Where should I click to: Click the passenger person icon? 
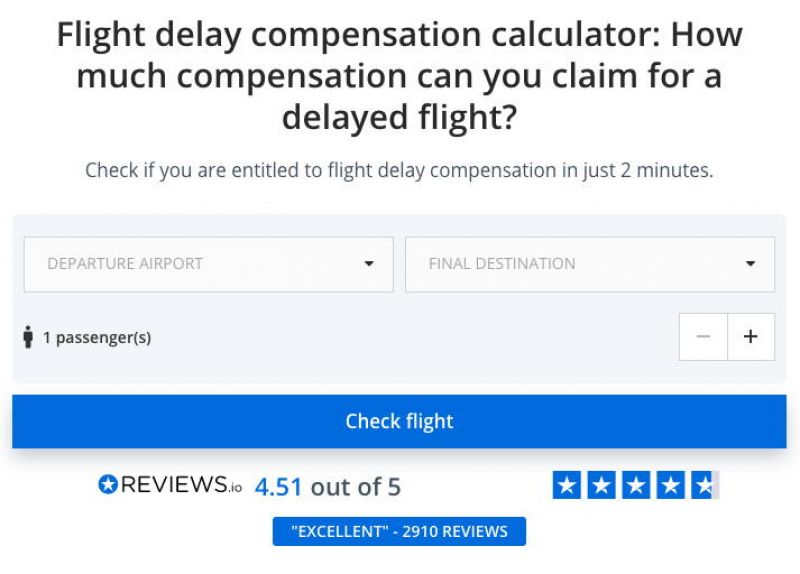28,337
